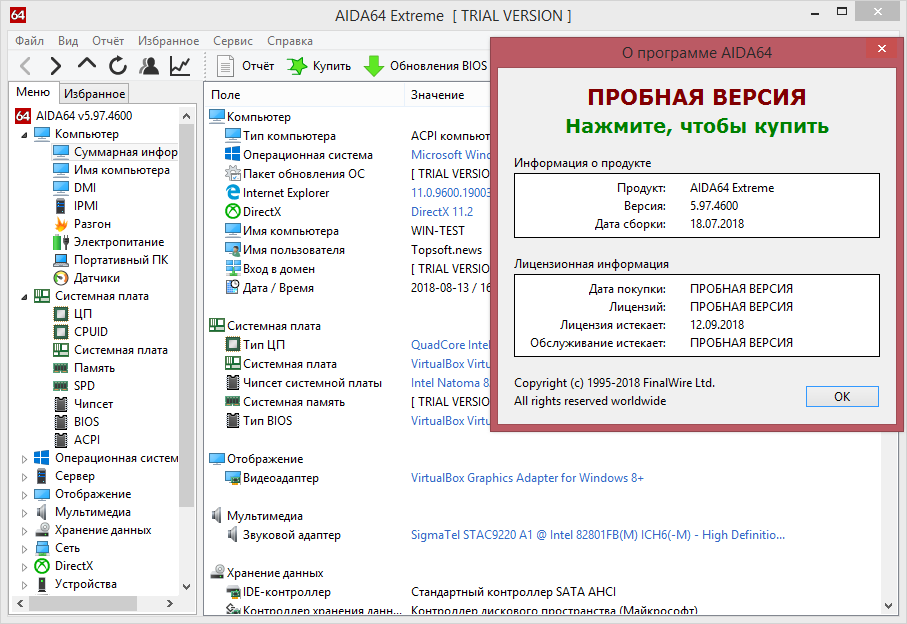Go up one level with the up arrow icon
The image size is (907, 624).
point(87,64)
